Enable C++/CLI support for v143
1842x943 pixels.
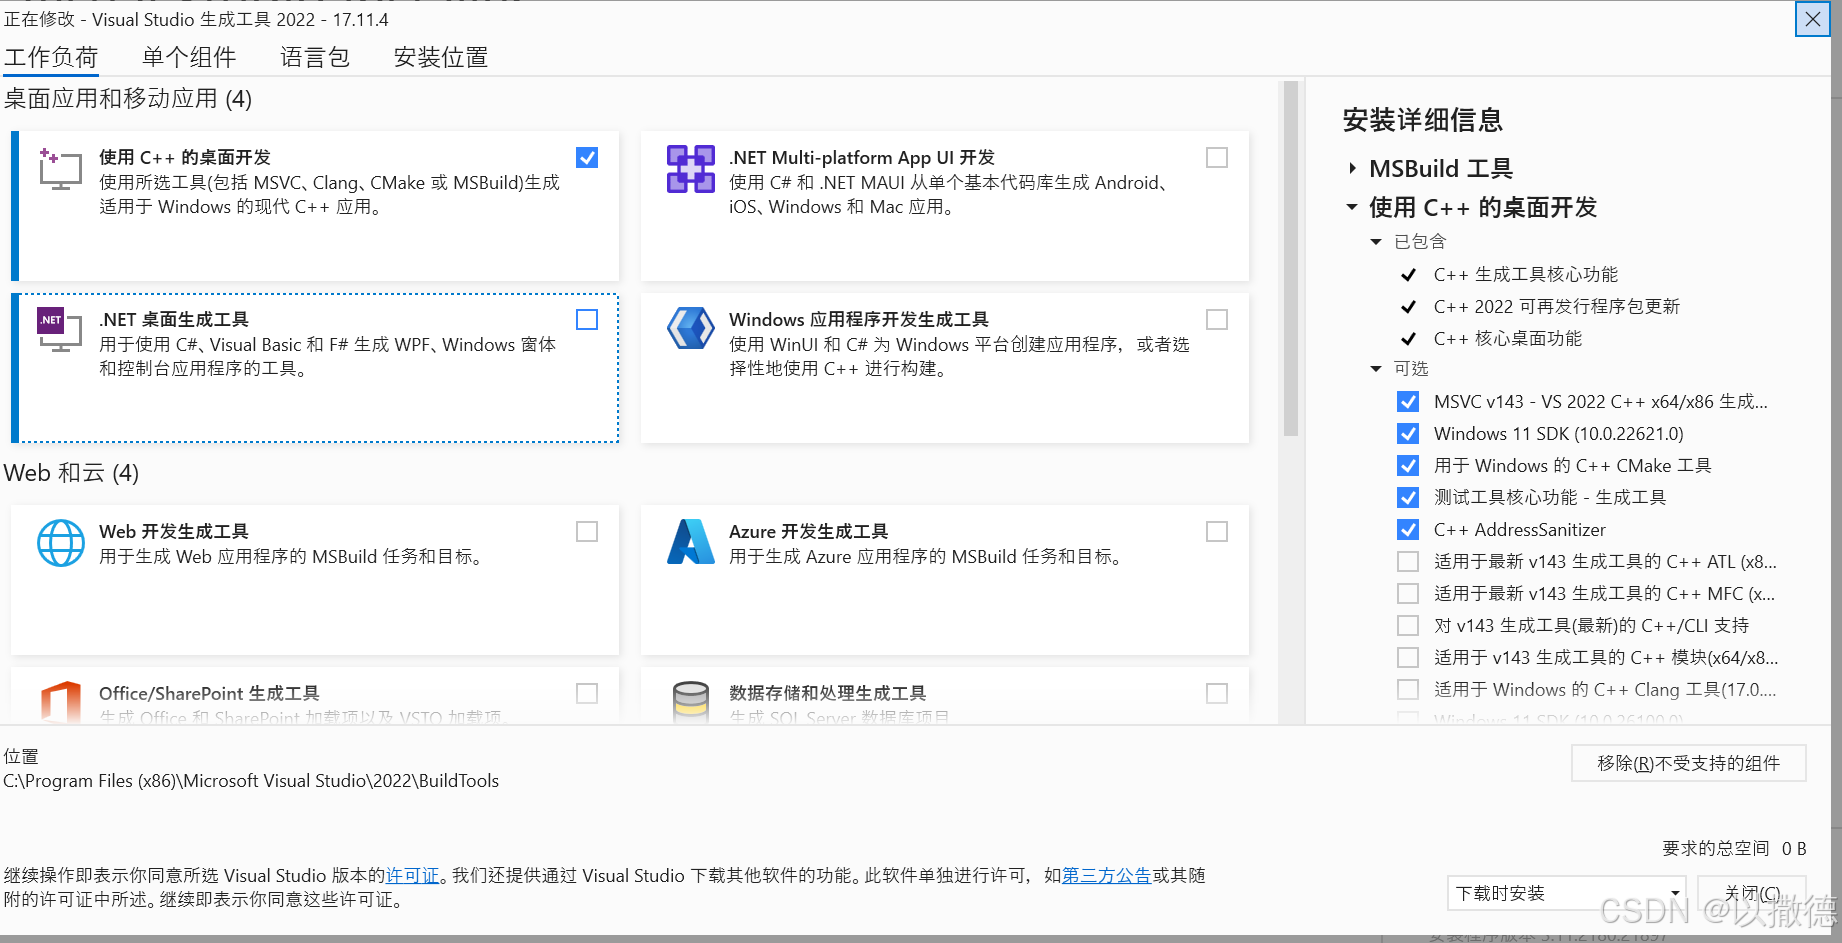1408,626
